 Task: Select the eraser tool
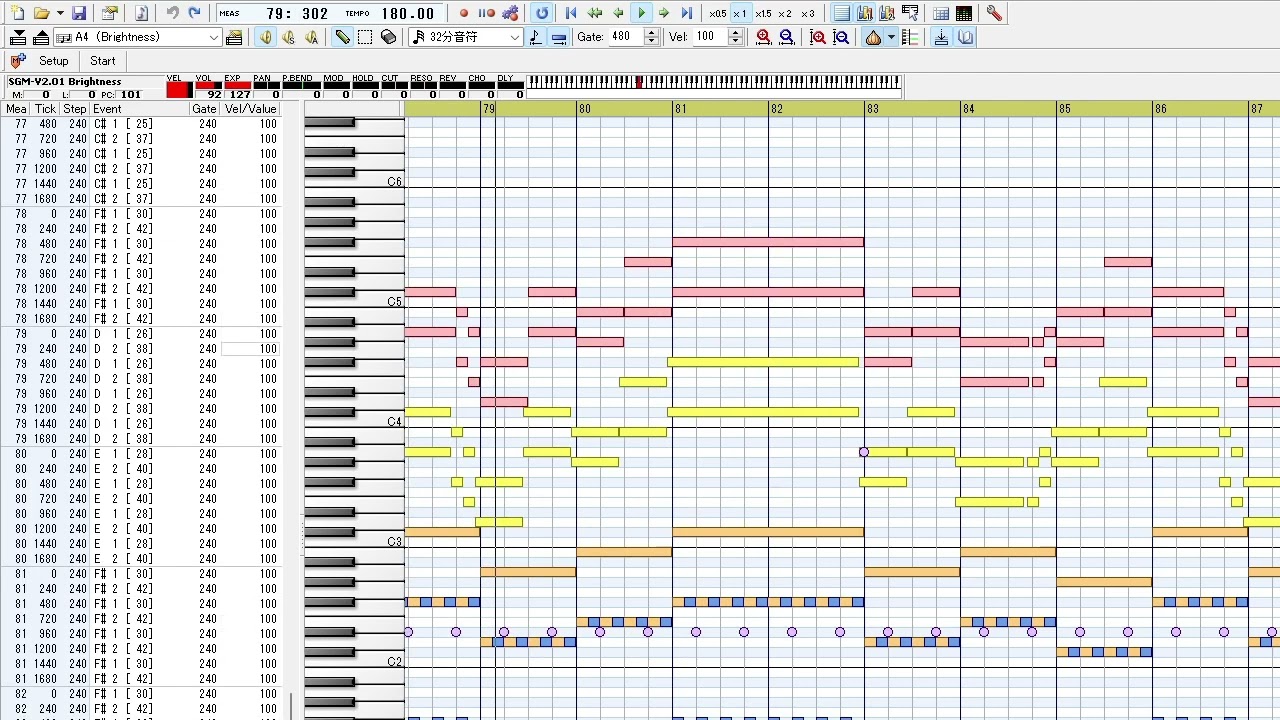[389, 37]
